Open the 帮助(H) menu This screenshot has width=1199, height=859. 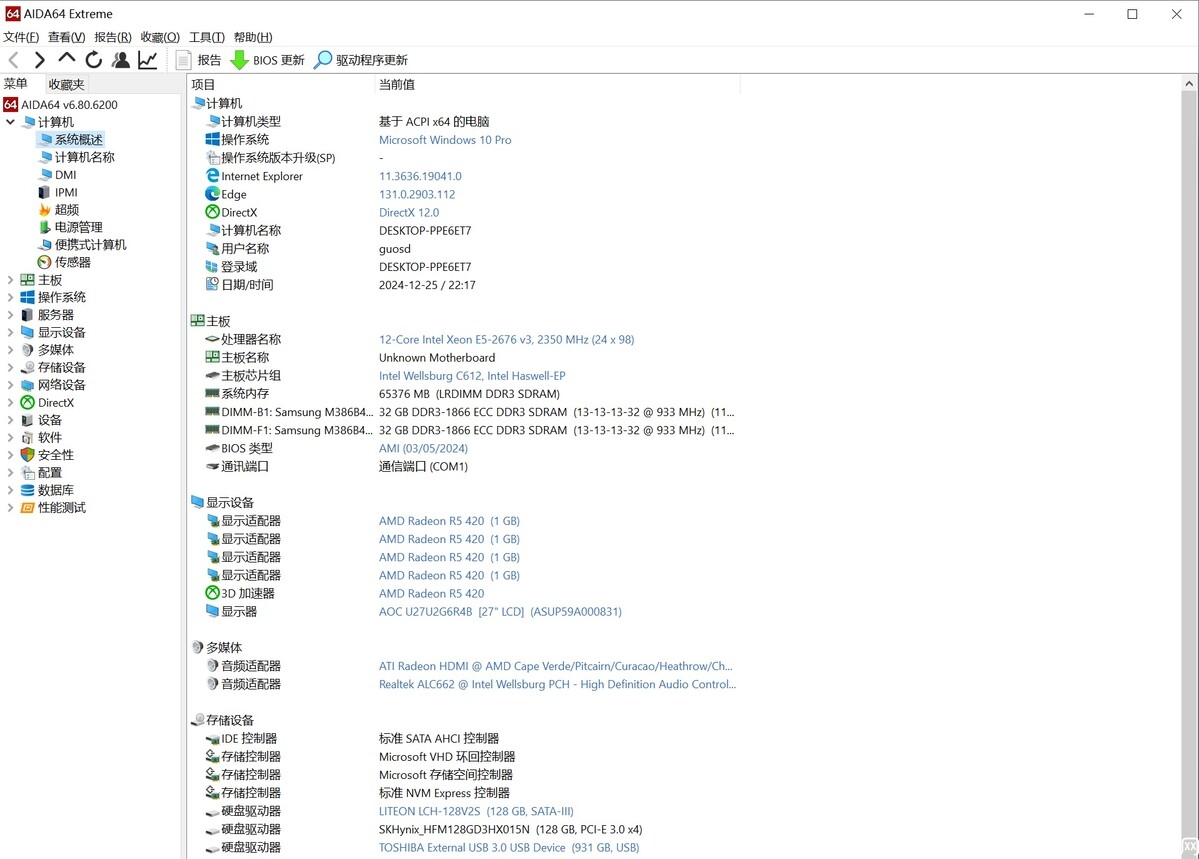(253, 37)
